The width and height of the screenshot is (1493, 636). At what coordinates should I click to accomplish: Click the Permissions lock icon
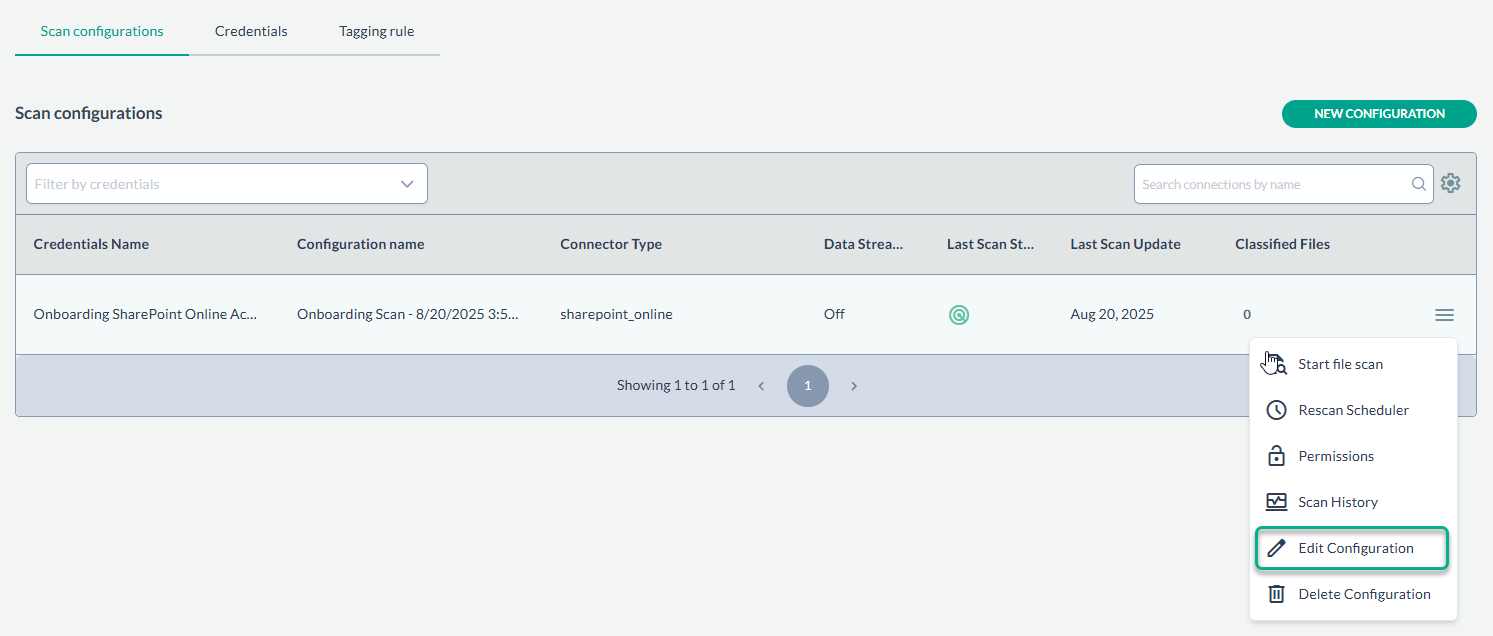[1276, 456]
